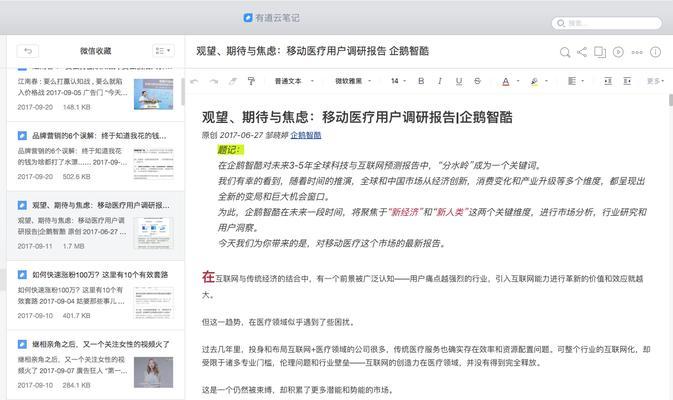Click the note icon beside 品牌营销的6个误解
This screenshot has height=400, width=673.
tap(22, 136)
